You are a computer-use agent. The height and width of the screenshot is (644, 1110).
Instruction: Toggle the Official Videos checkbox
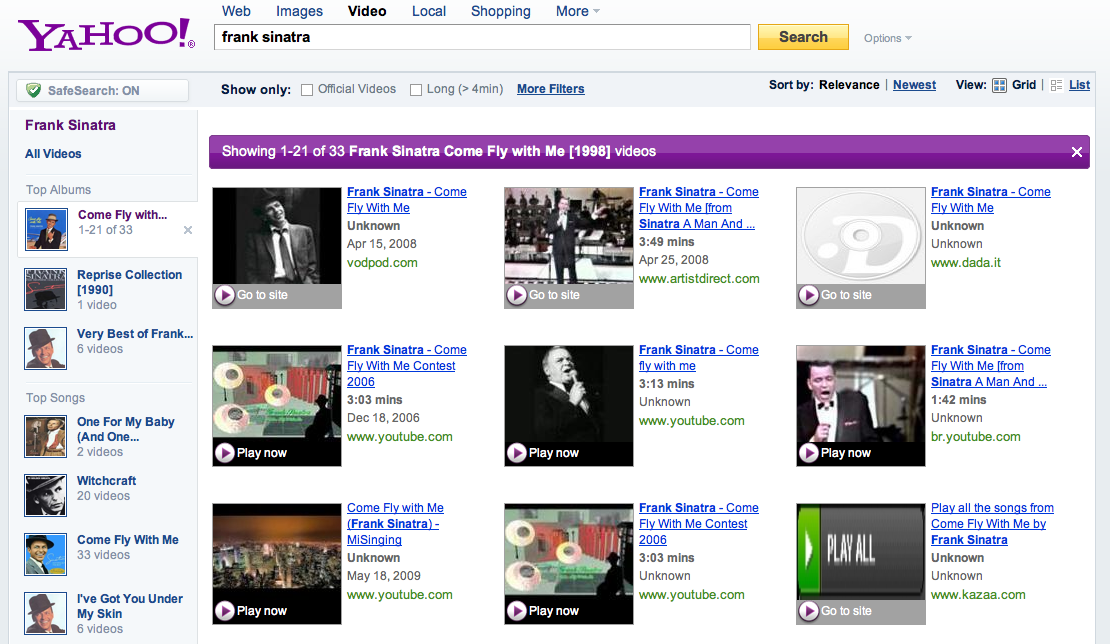(307, 90)
